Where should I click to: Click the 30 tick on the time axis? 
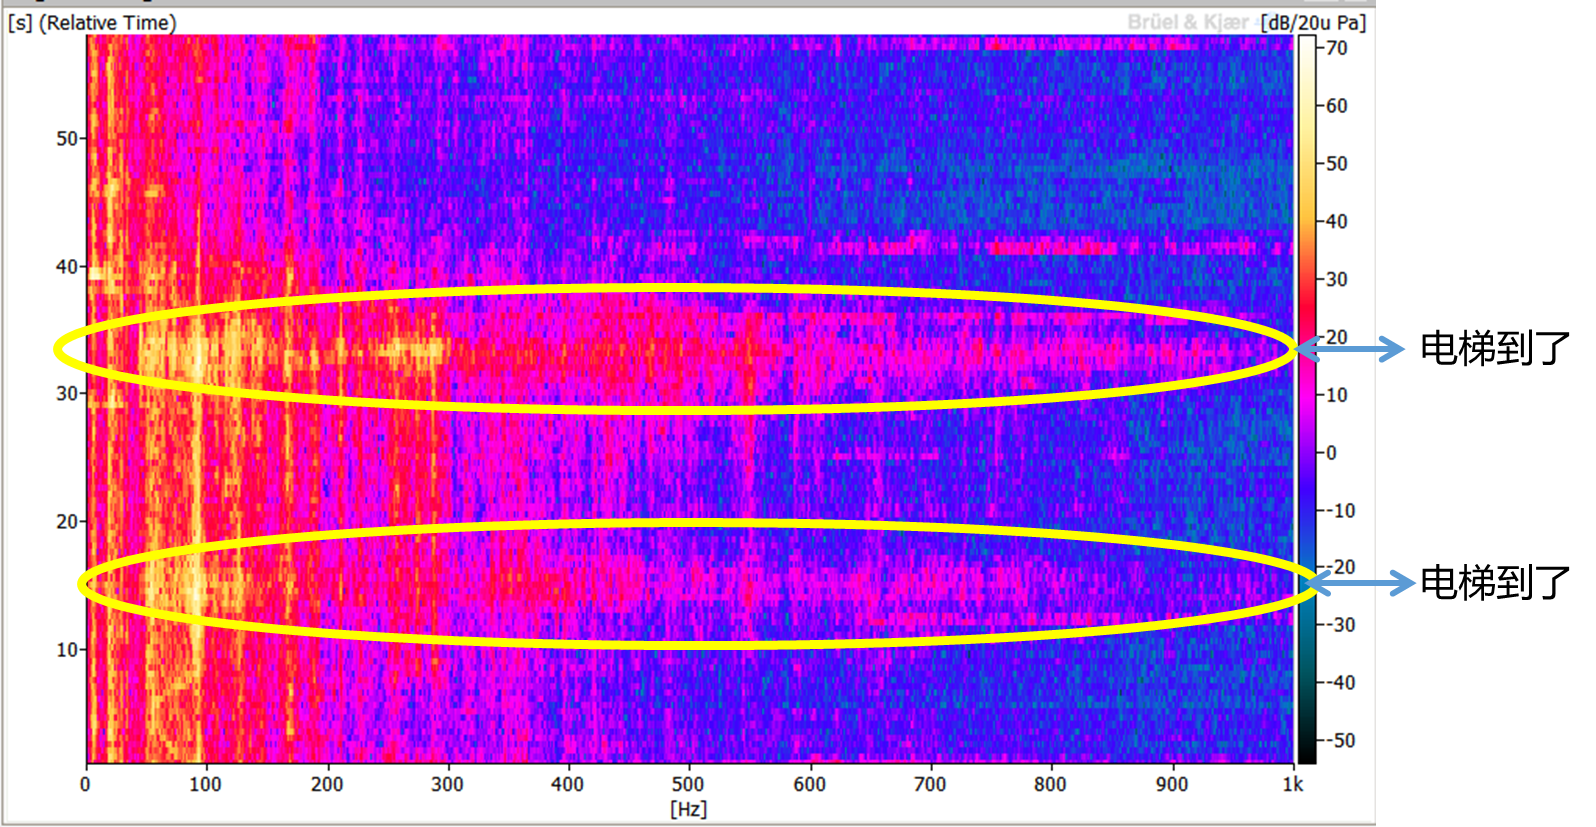66,394
